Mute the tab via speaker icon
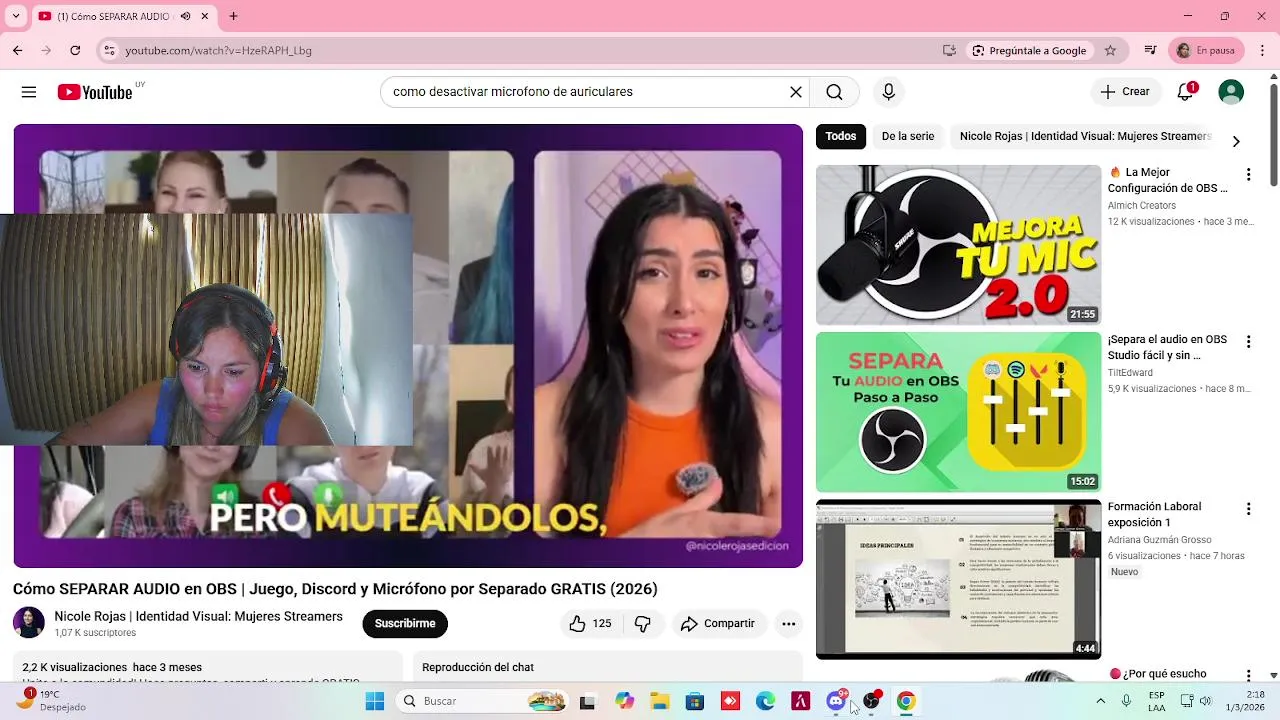Image resolution: width=1280 pixels, height=720 pixels. point(185,16)
